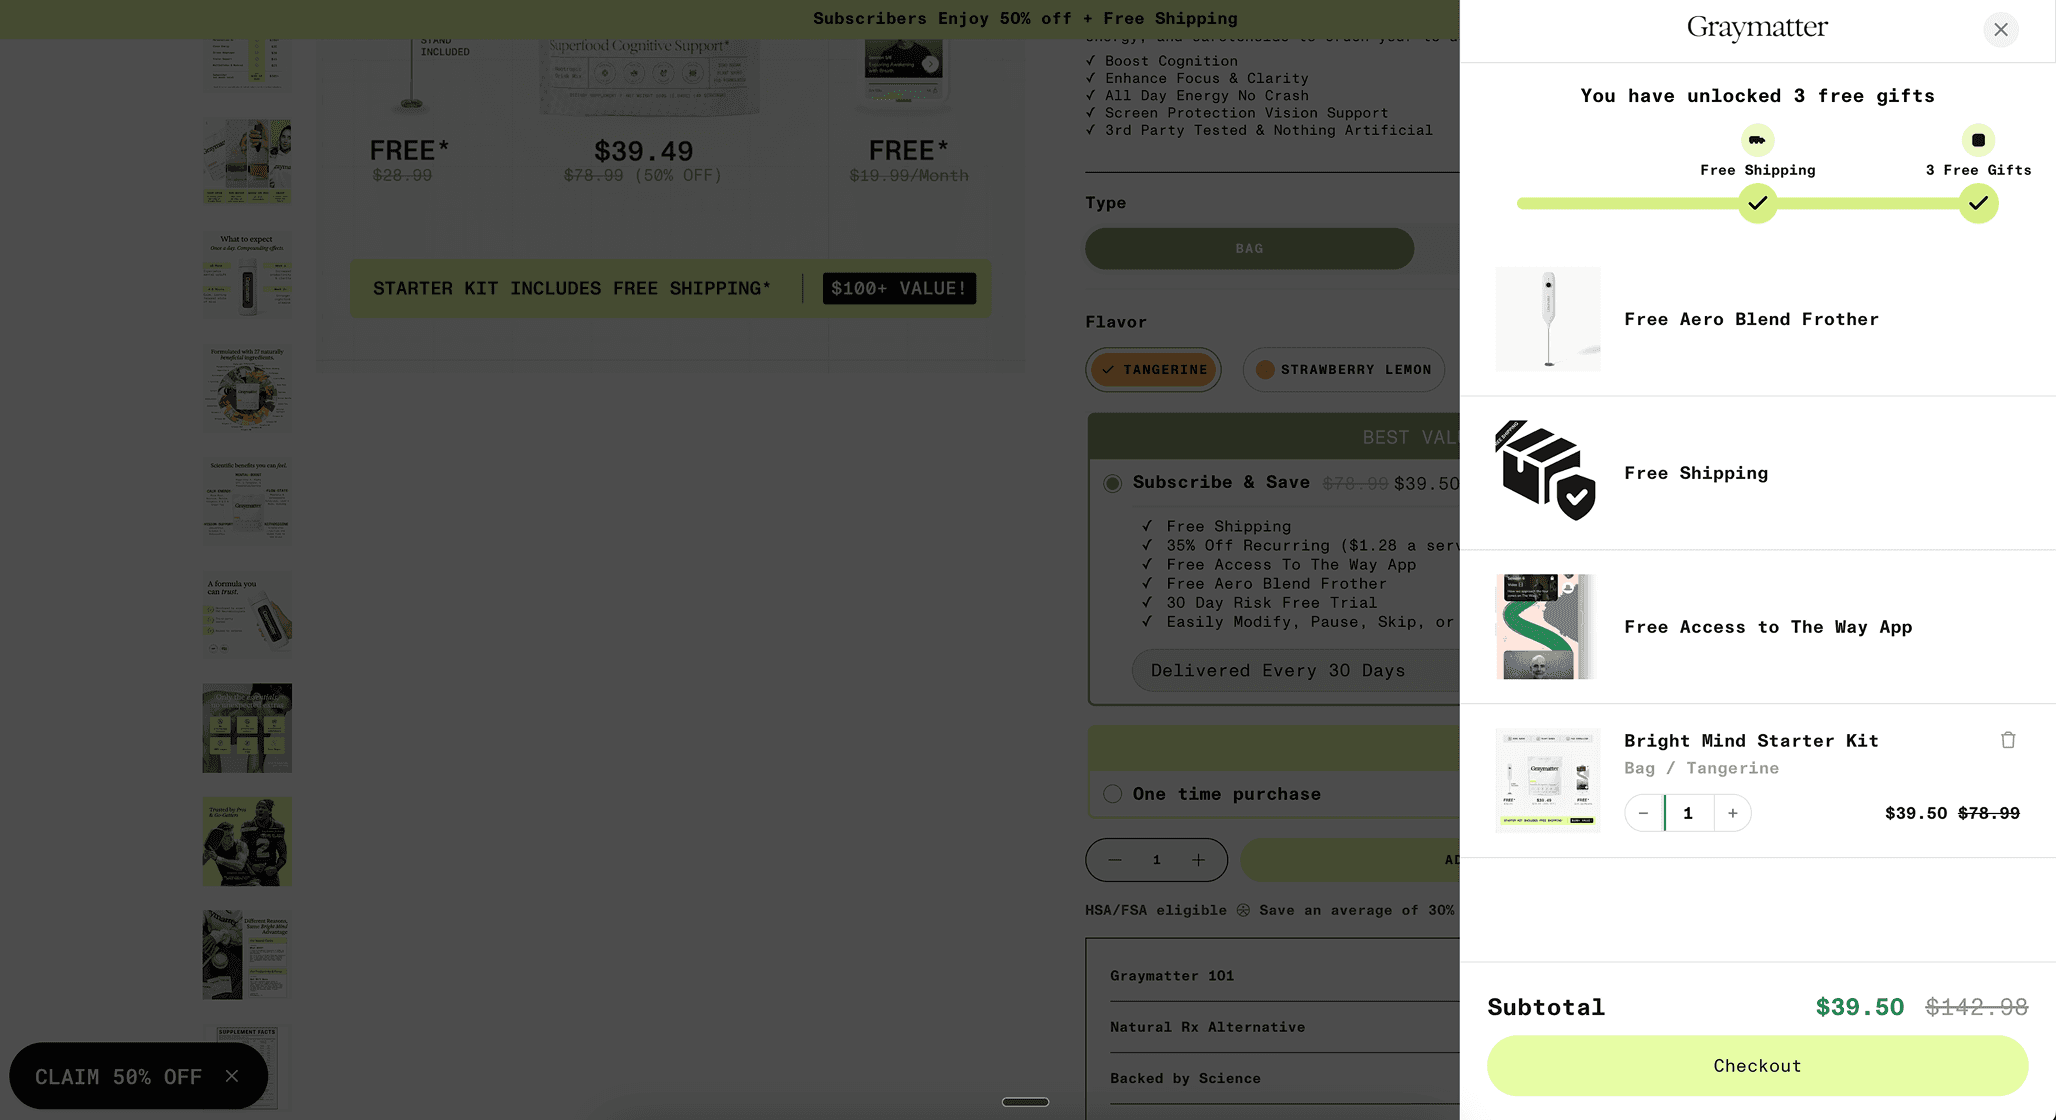Increase product page quantity with plus

pos(1198,860)
